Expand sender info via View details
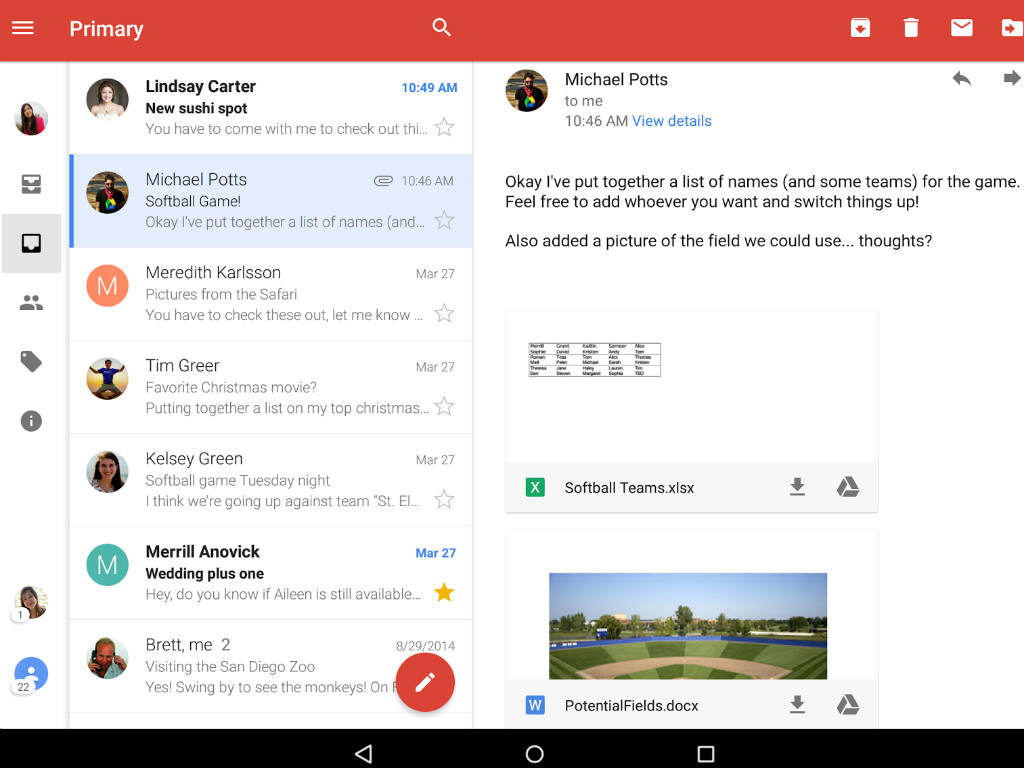This screenshot has height=768, width=1024. coord(672,121)
